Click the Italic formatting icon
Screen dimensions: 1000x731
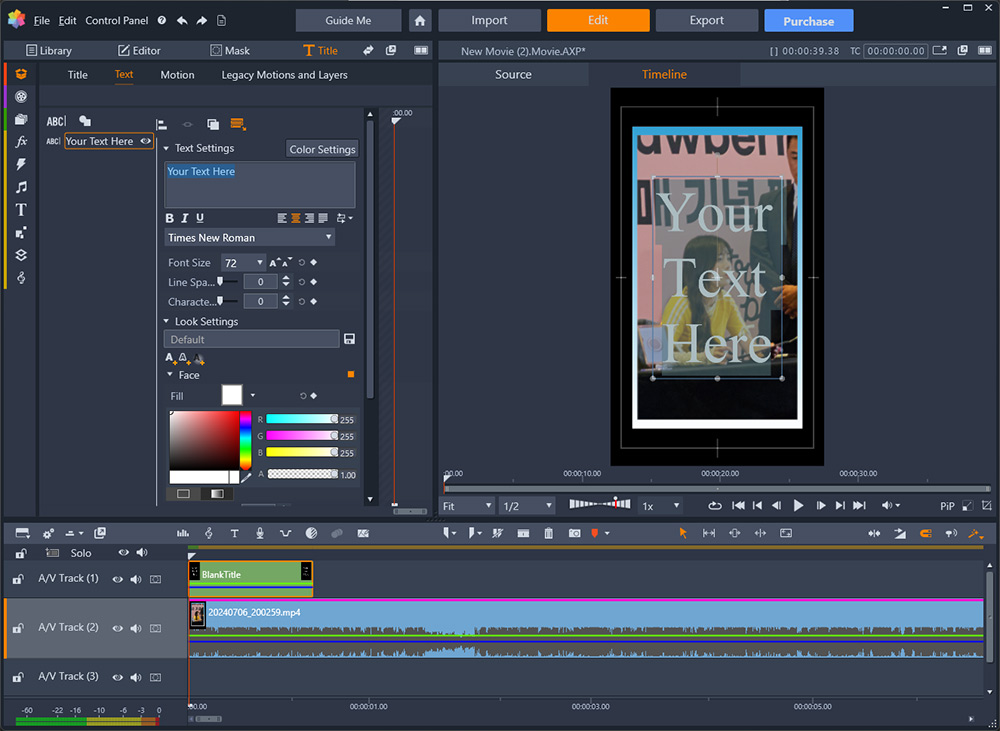pyautogui.click(x=184, y=218)
